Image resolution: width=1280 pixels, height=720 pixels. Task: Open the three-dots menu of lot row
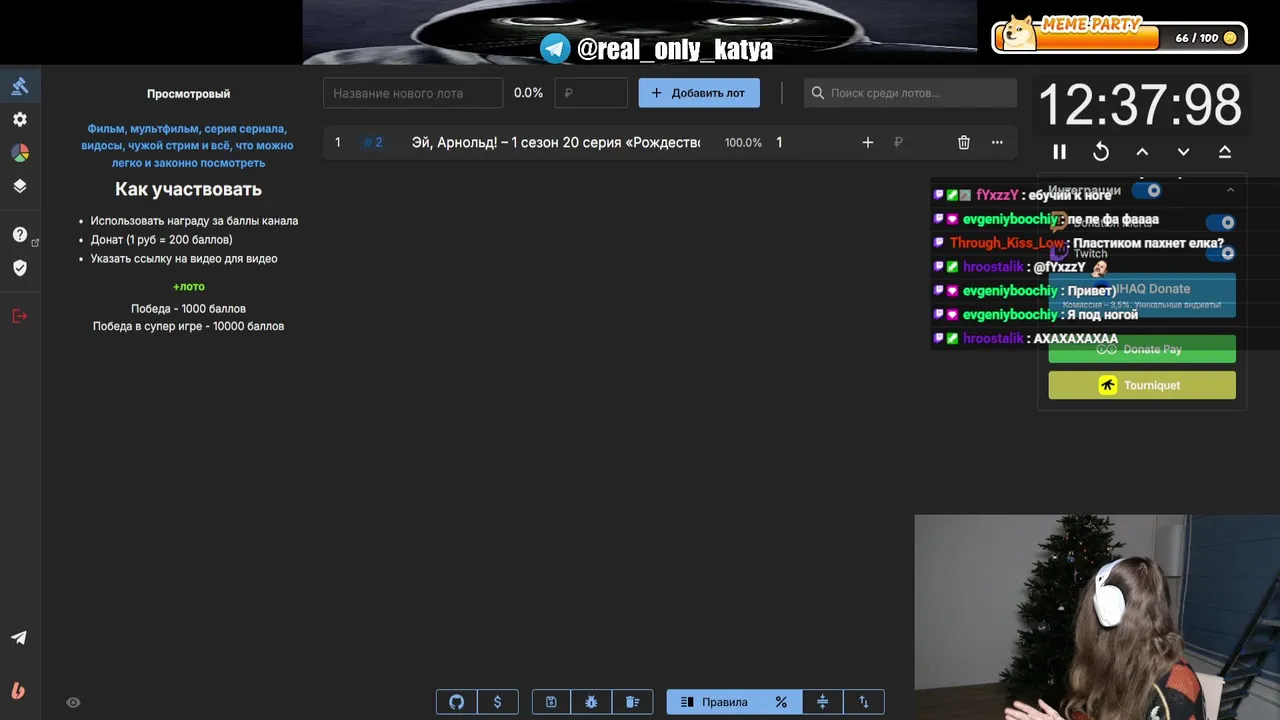click(x=997, y=143)
